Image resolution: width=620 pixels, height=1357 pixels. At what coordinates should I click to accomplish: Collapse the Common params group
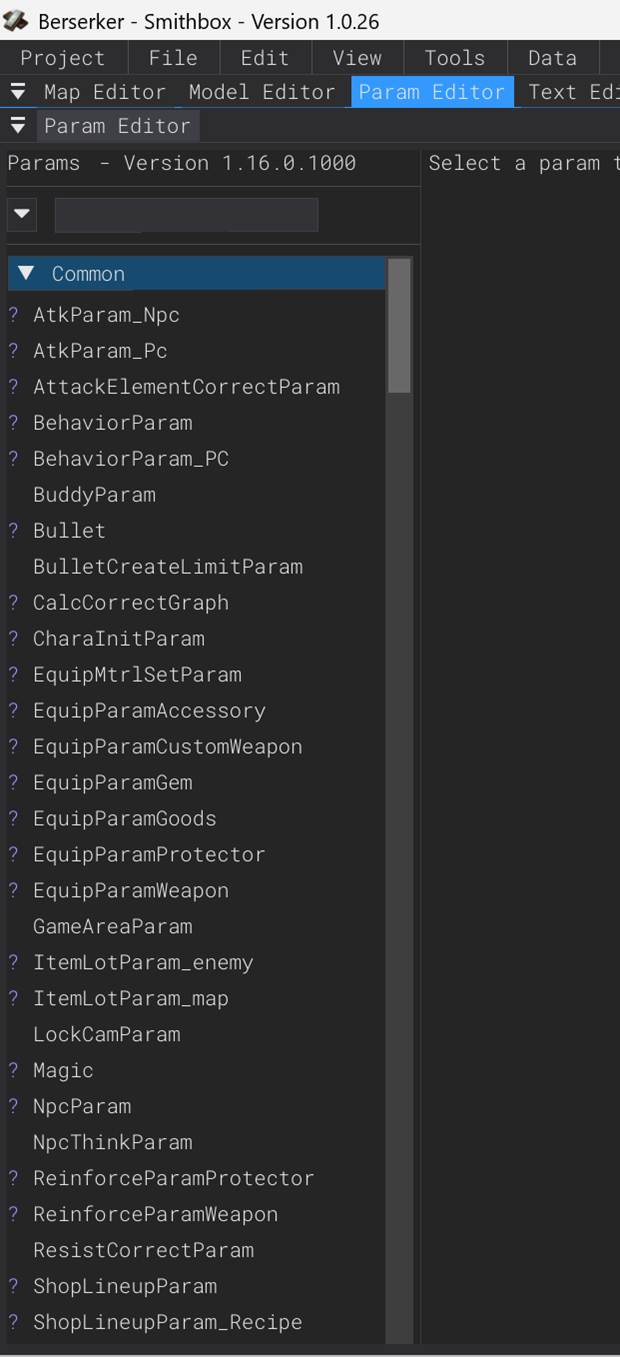pyautogui.click(x=27, y=273)
